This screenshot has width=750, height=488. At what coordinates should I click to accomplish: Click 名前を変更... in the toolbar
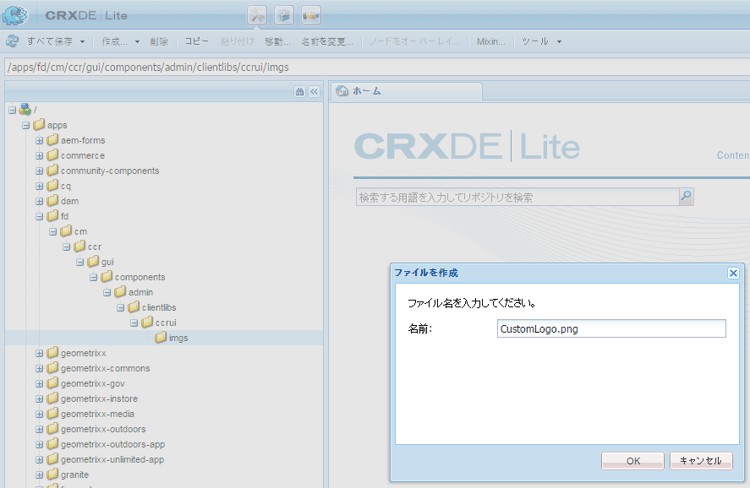pos(327,42)
